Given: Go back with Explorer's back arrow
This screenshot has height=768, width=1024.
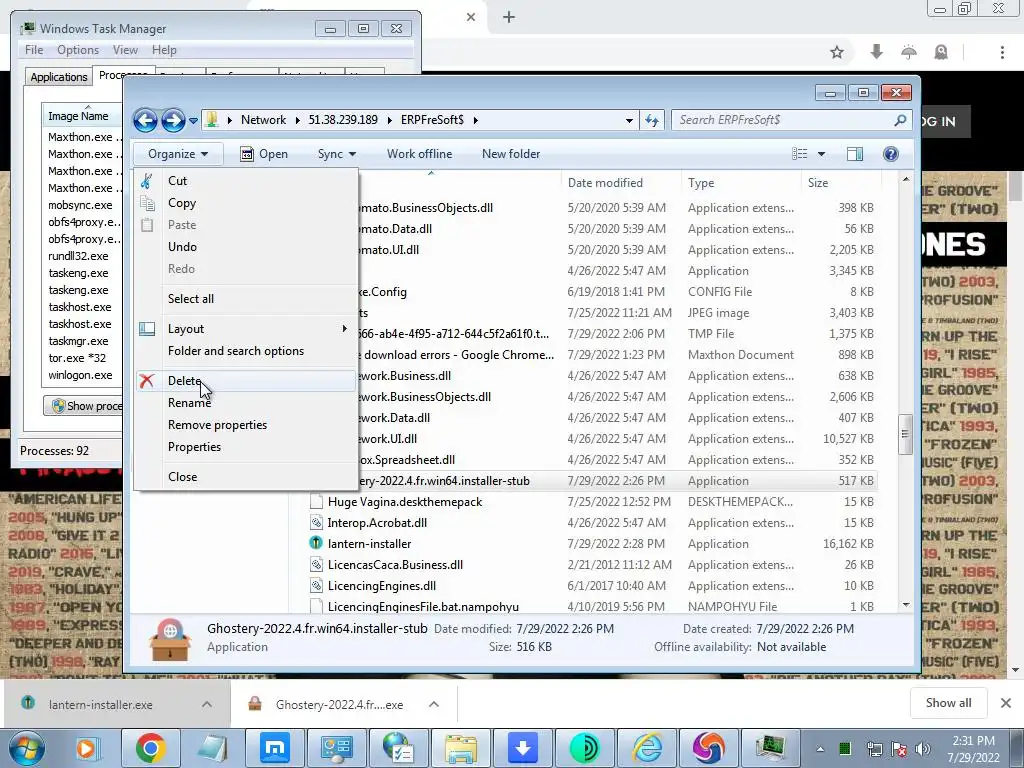Looking at the screenshot, I should (145, 120).
